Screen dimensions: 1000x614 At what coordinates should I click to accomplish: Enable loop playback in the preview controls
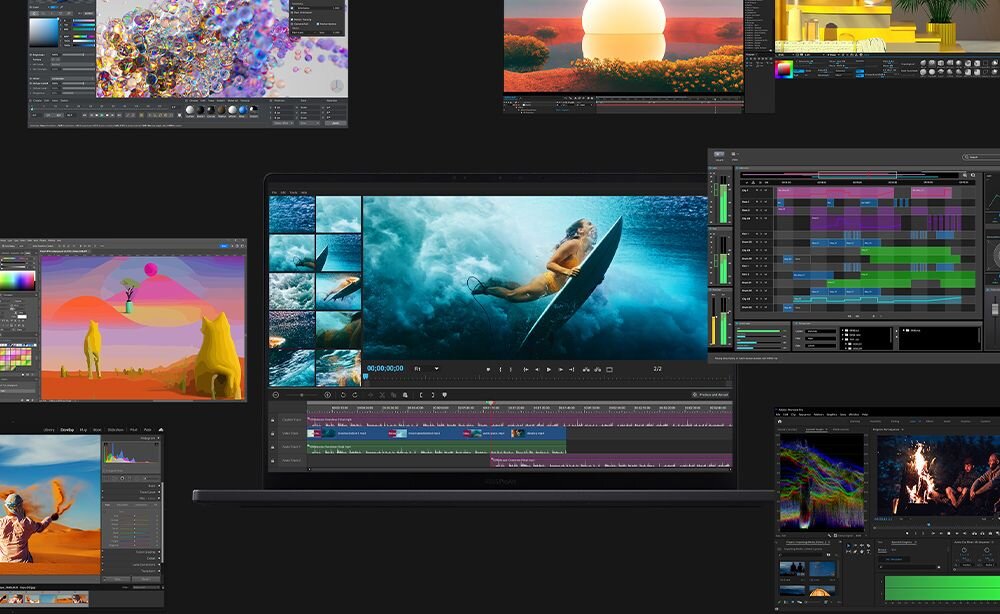(x=584, y=370)
